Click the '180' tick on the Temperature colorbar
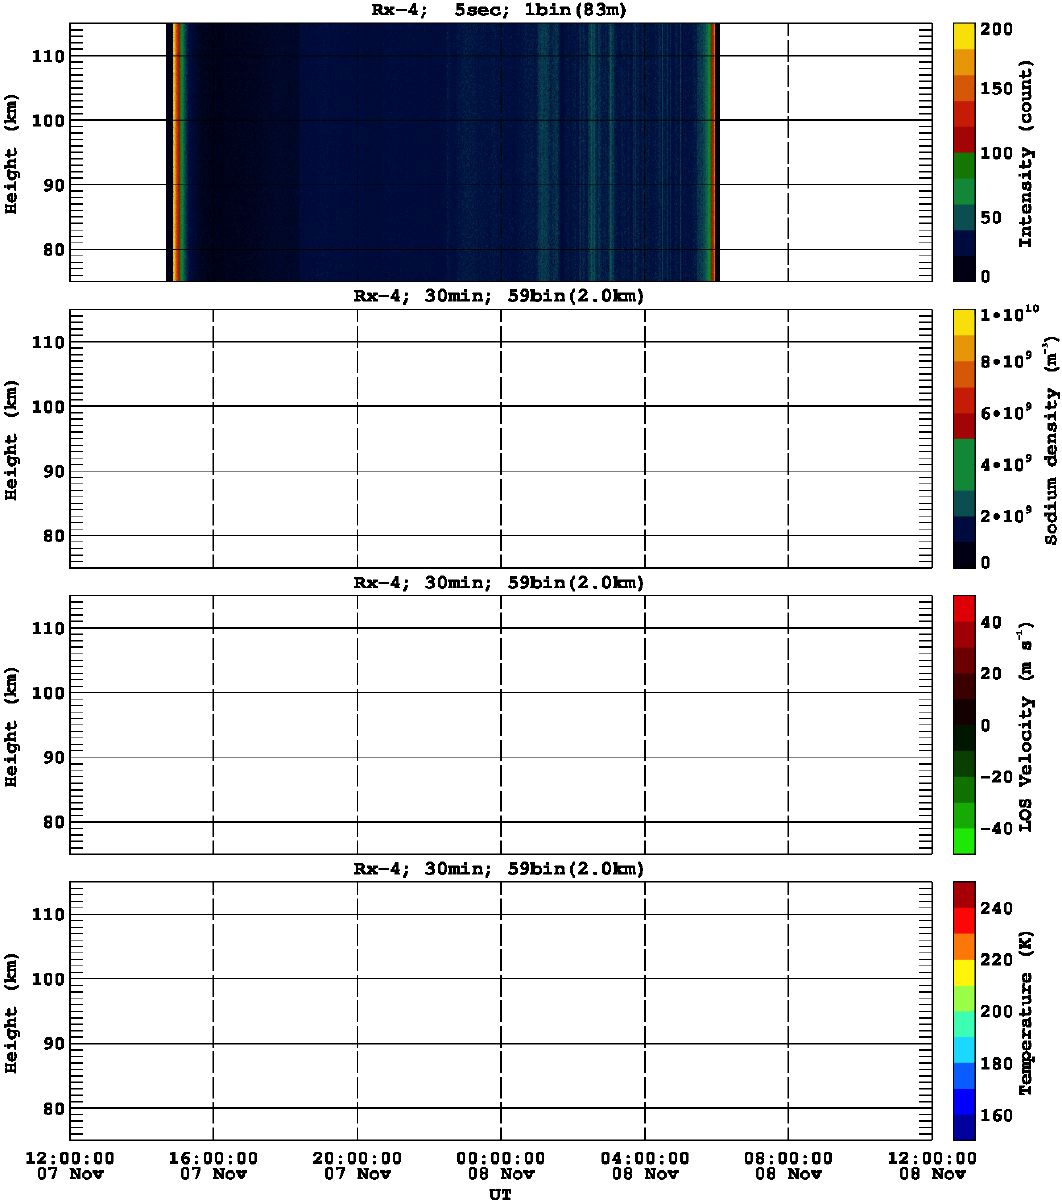 pos(996,1063)
